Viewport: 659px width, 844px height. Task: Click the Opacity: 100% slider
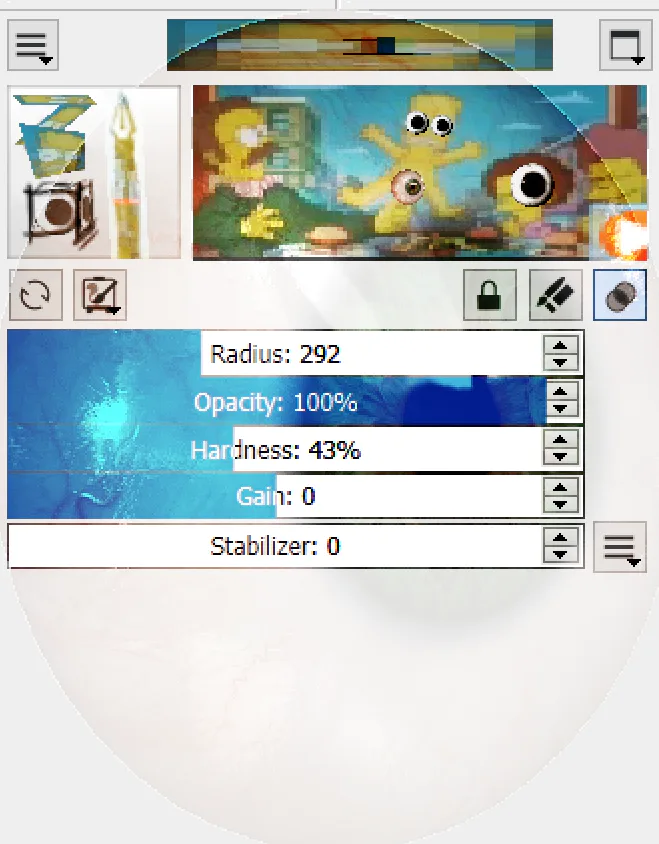click(275, 402)
